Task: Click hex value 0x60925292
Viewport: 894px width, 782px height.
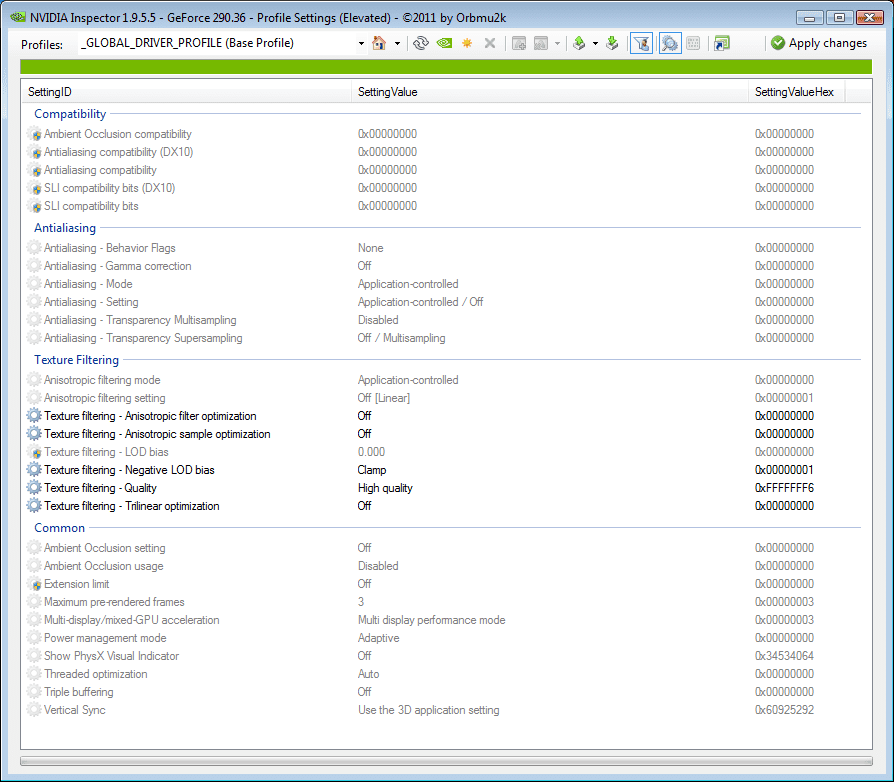Action: coord(785,710)
